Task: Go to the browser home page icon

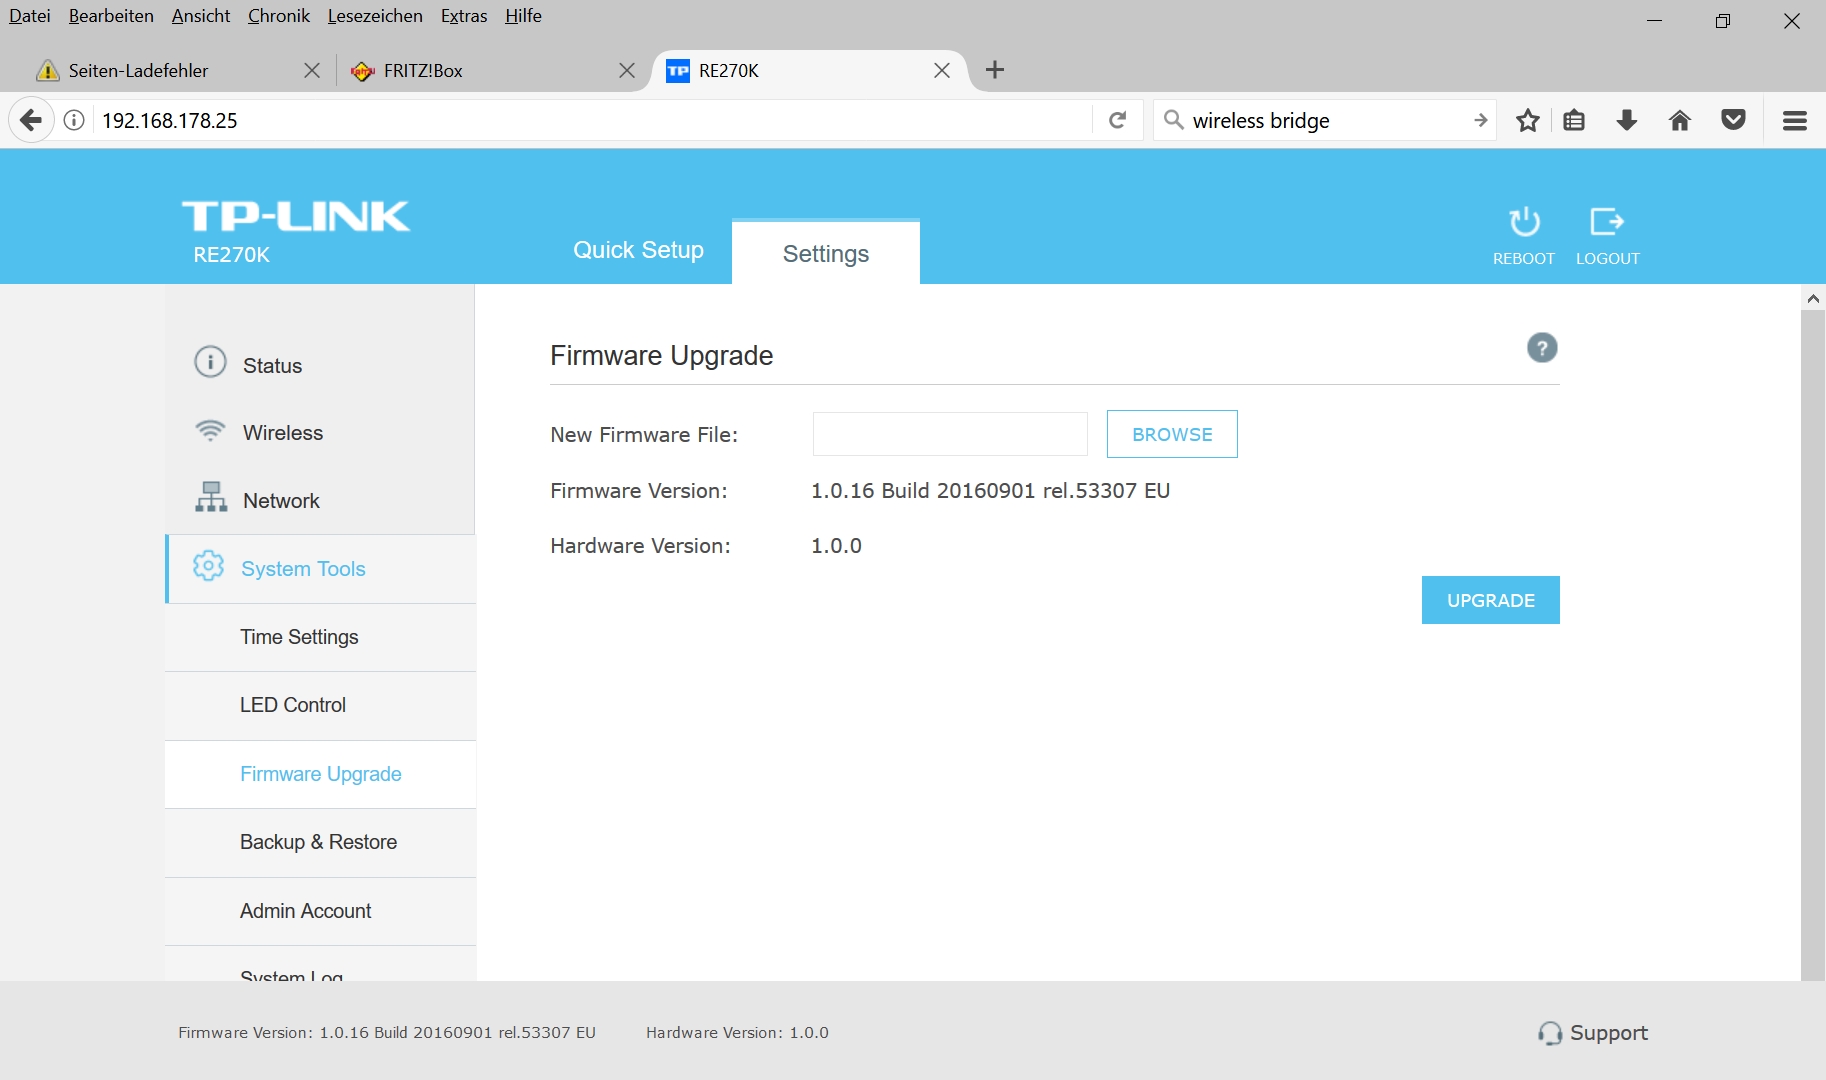Action: pos(1680,121)
